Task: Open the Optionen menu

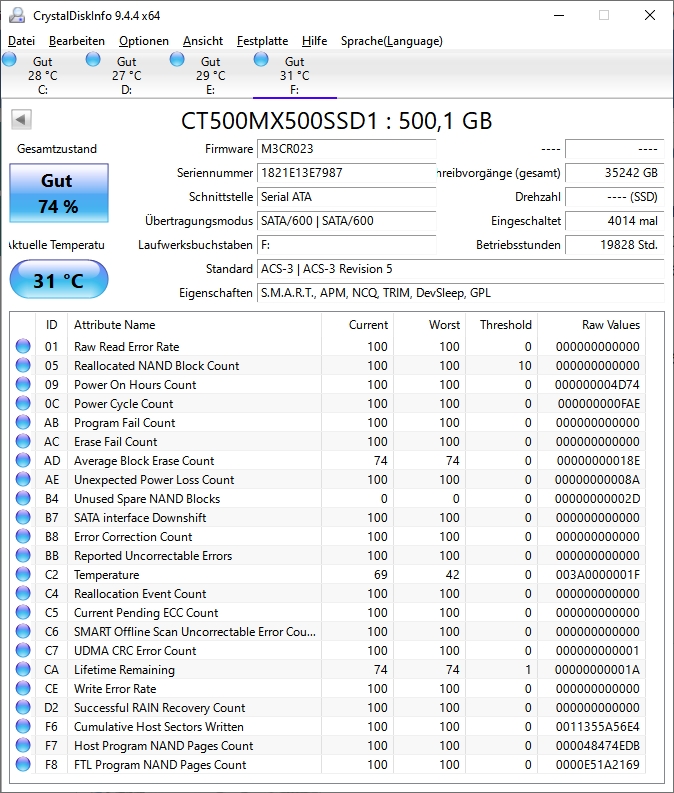Action: [144, 41]
